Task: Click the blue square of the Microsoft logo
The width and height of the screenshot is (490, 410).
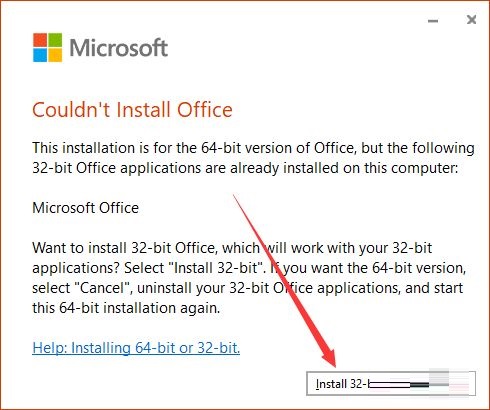Action: tap(40, 55)
